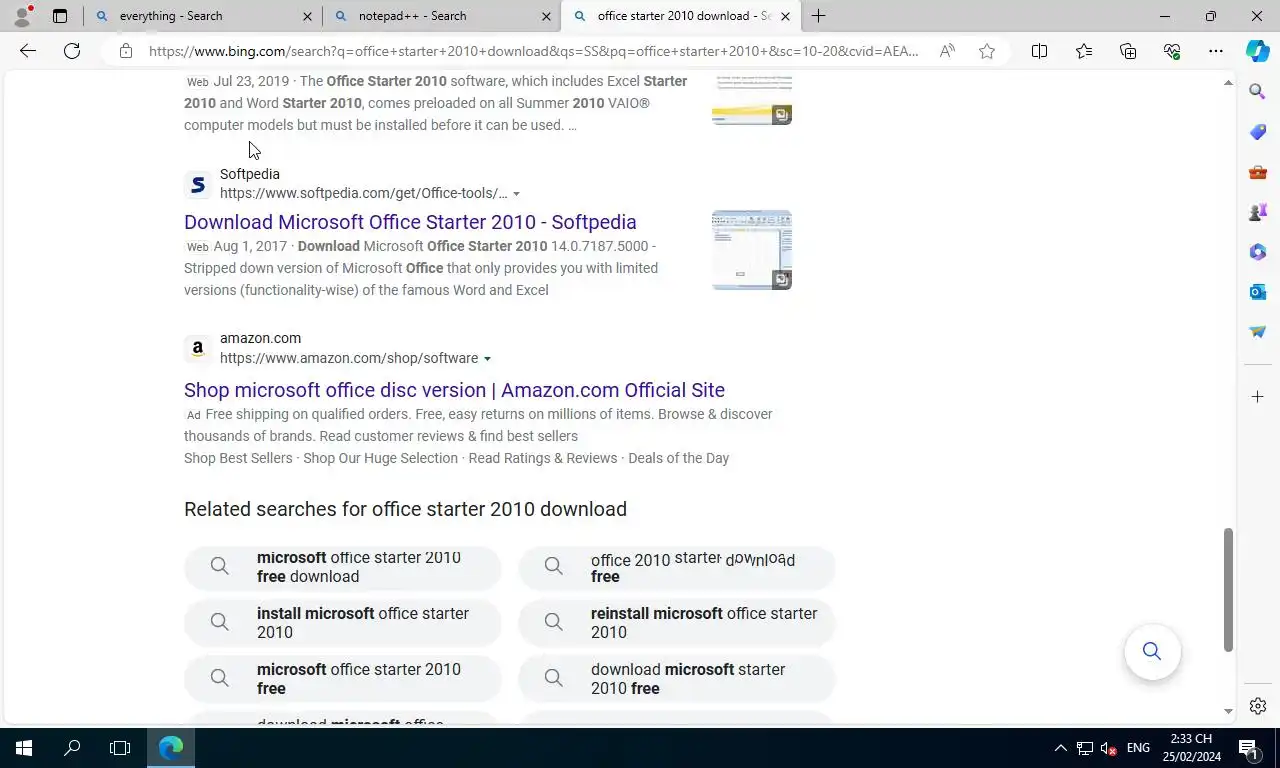The height and width of the screenshot is (768, 1280).
Task: Open volume control in system tray
Action: [x=1108, y=748]
